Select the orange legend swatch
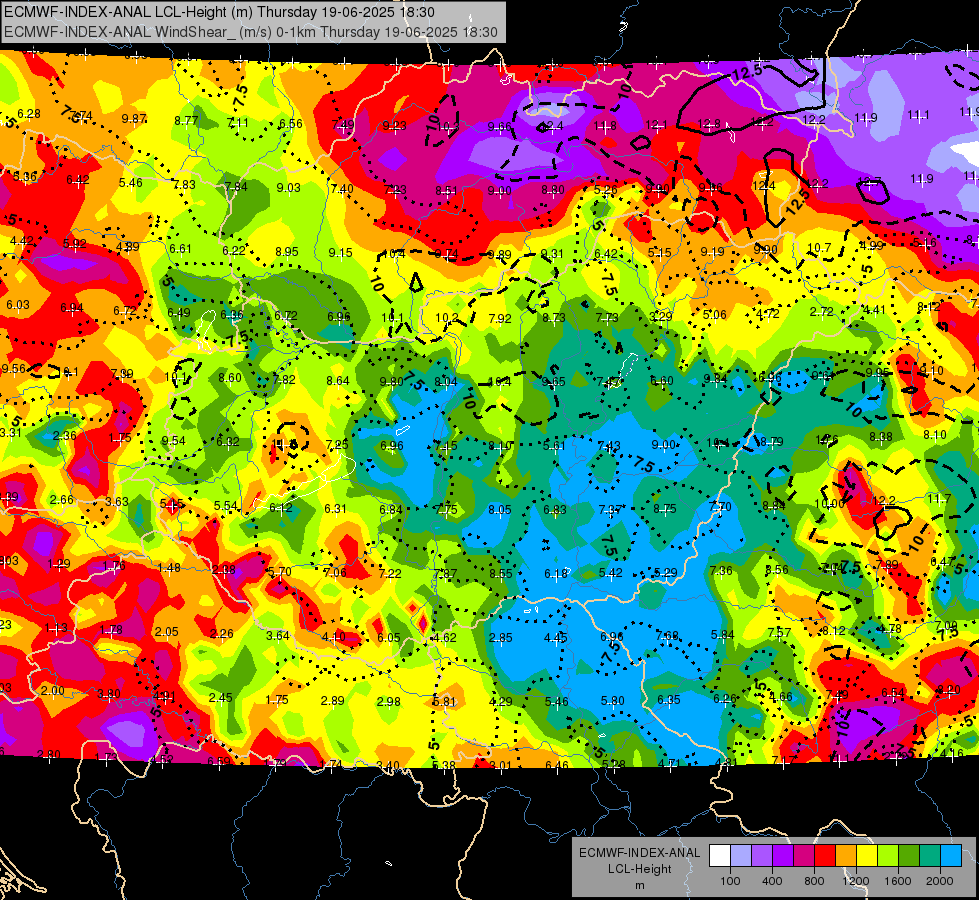 pyautogui.click(x=846, y=856)
